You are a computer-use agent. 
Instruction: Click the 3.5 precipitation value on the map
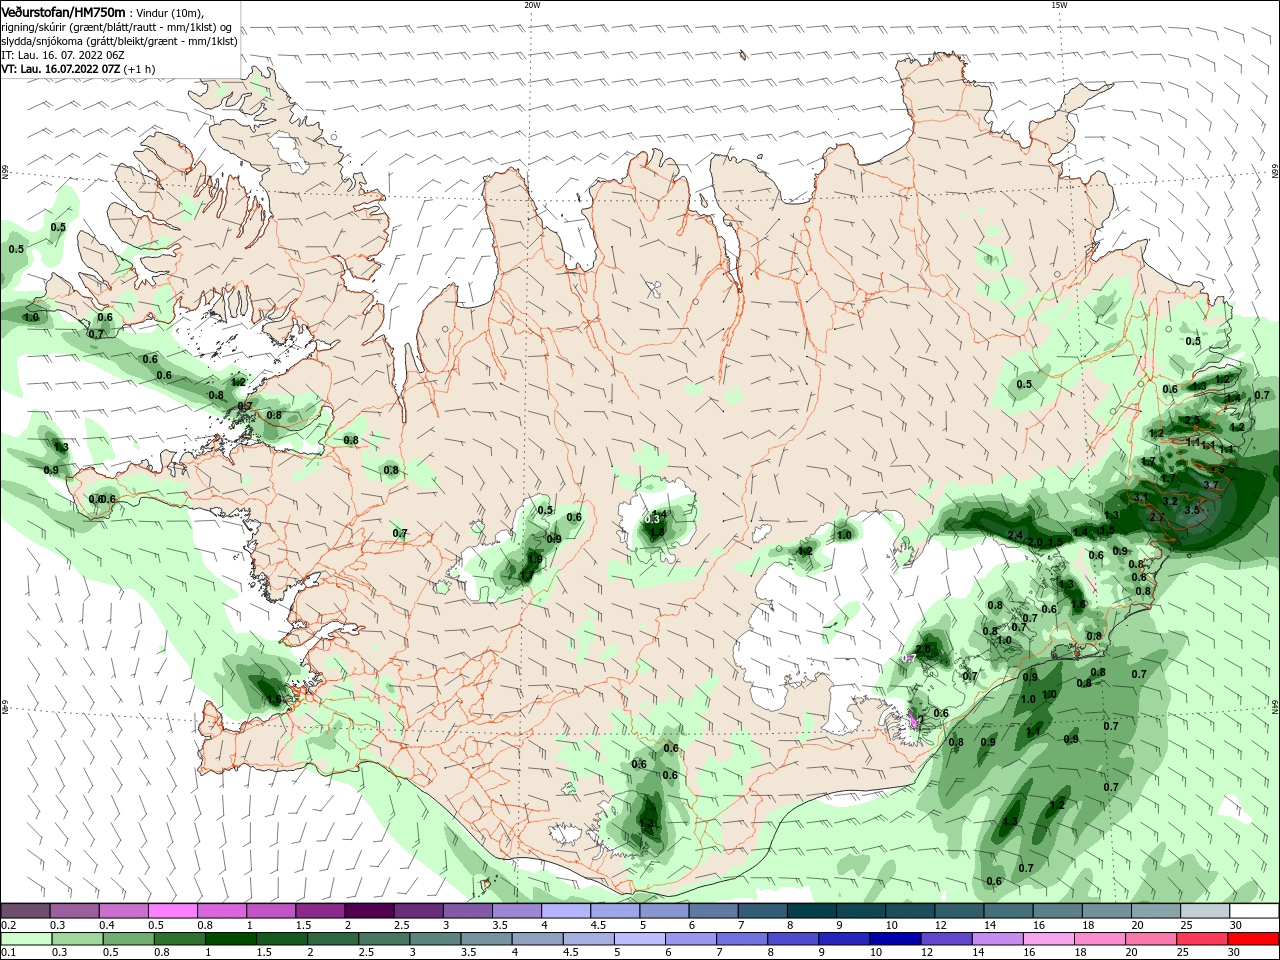tap(1191, 510)
